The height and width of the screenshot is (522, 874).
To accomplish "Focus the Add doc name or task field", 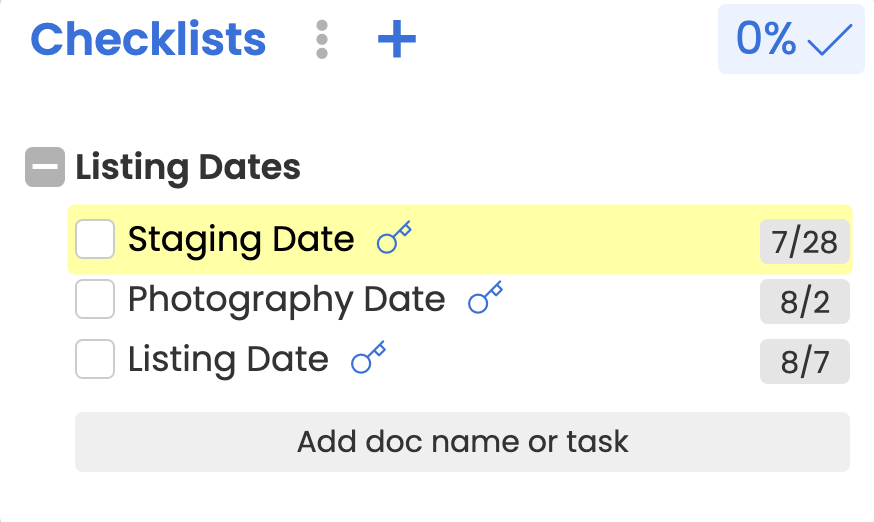I will pyautogui.click(x=462, y=441).
